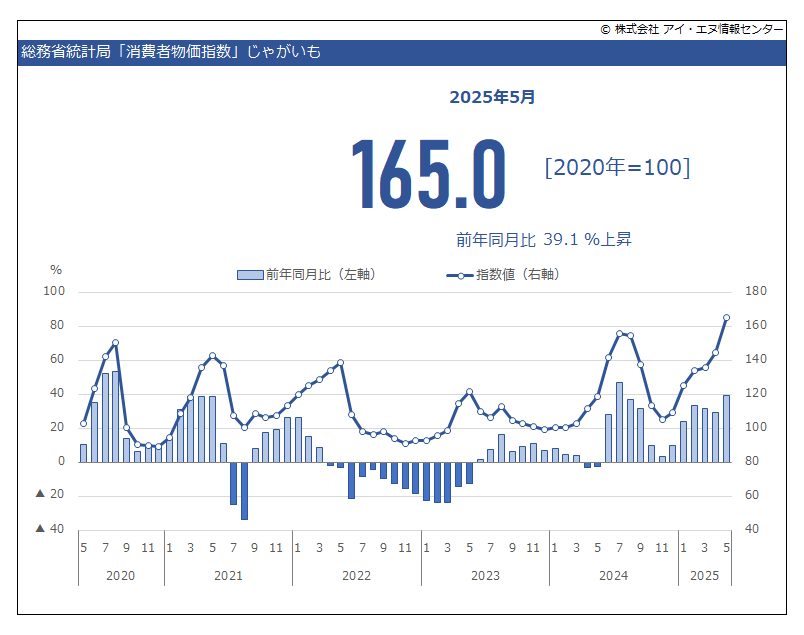Viewport: 804px width, 635px height.
Task: Click the last bar for May 2025
Action: click(727, 429)
